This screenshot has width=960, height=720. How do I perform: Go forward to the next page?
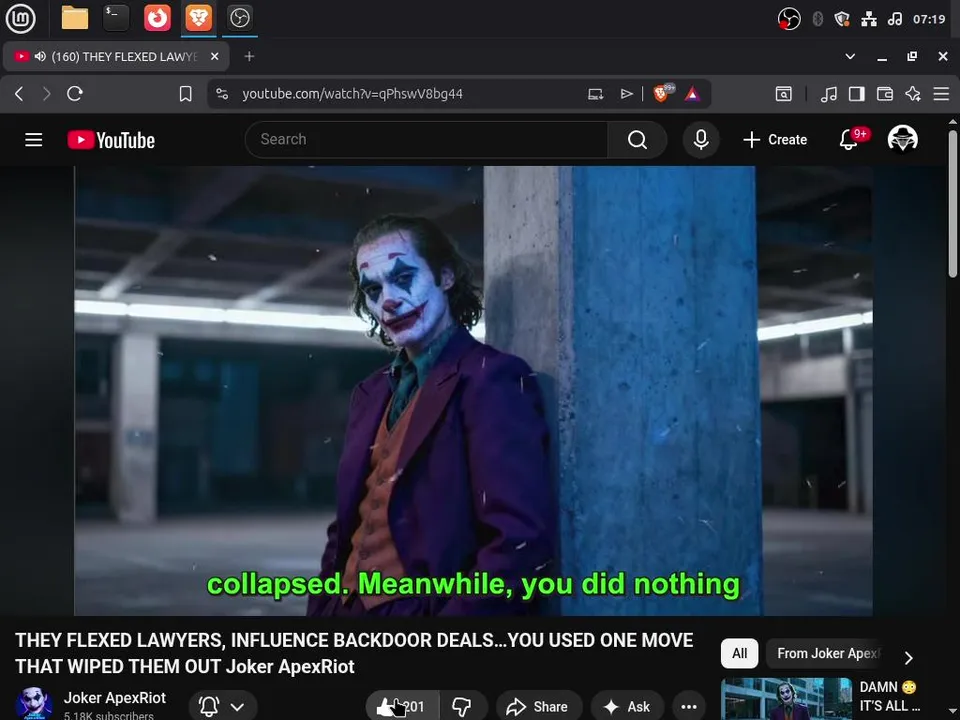[x=47, y=94]
